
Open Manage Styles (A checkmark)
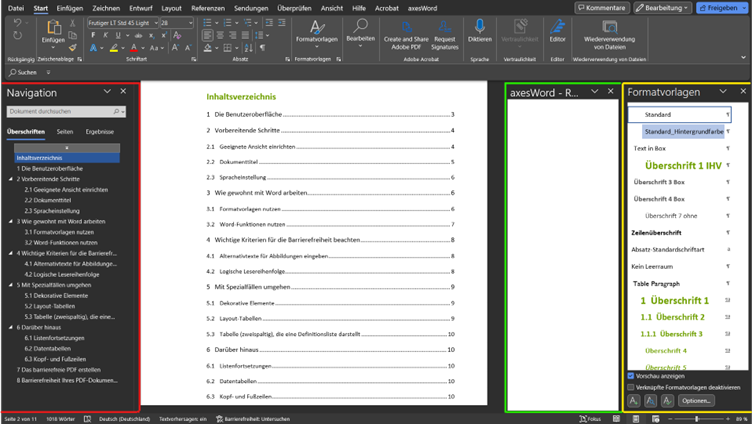coord(667,400)
